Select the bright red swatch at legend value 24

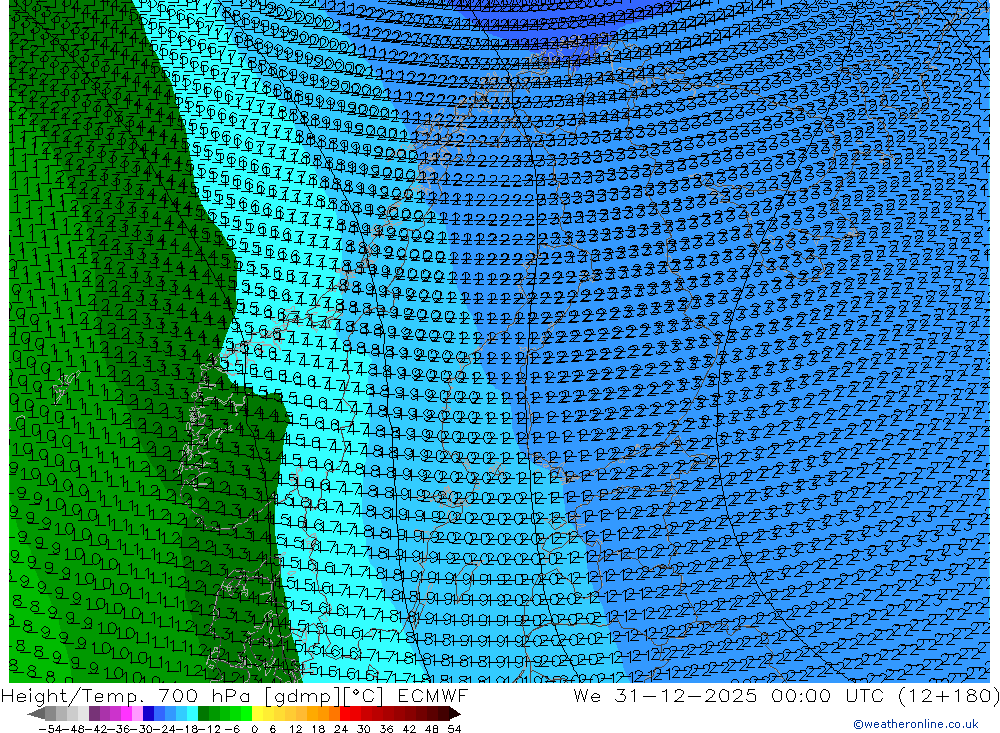pyautogui.click(x=345, y=714)
